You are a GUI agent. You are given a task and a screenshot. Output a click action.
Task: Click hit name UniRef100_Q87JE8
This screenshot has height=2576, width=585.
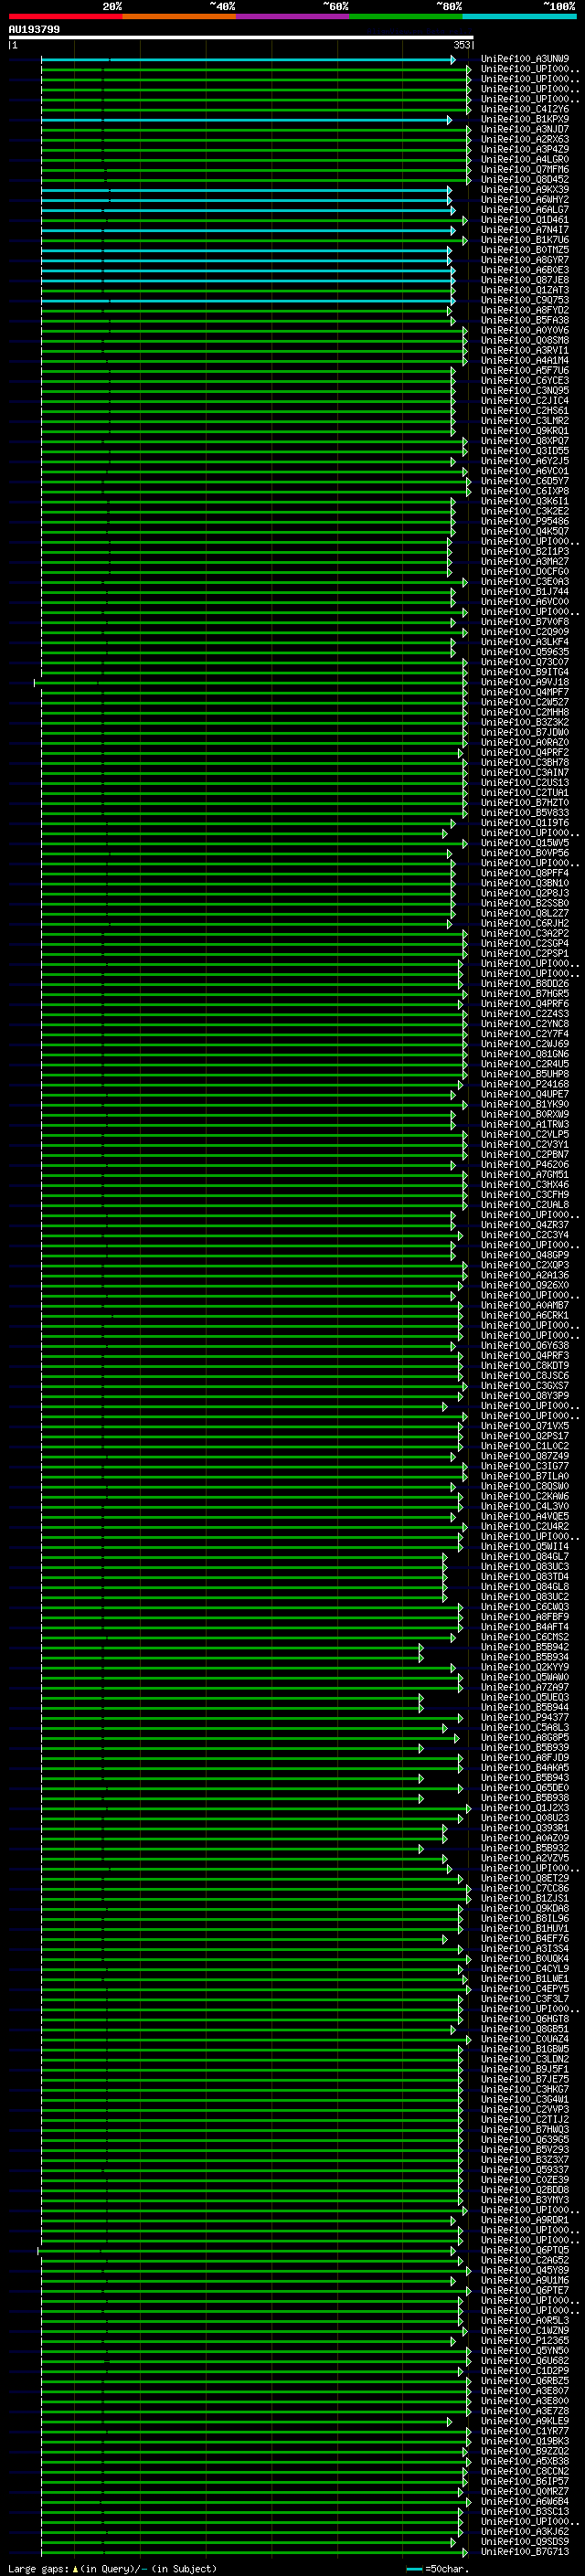[x=525, y=280]
